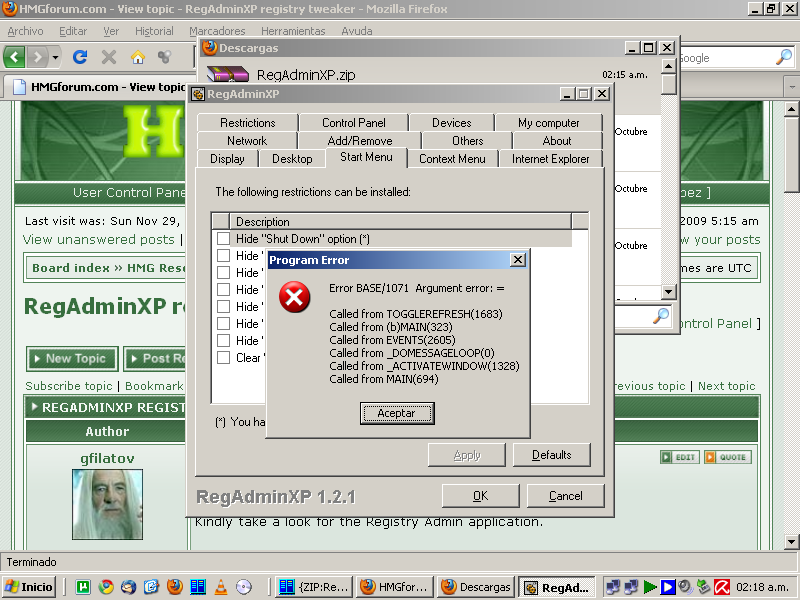The height and width of the screenshot is (600, 800).
Task: Tick the checkbox of the third restriction row
Action: [x=223, y=272]
